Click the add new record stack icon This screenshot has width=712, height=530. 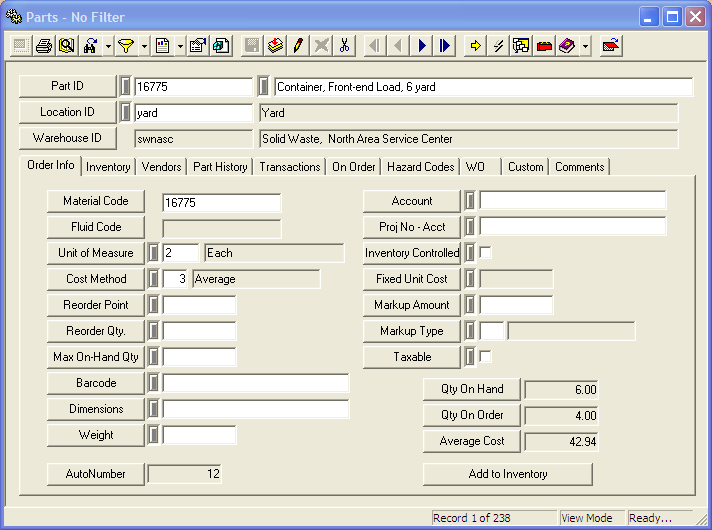[275, 46]
